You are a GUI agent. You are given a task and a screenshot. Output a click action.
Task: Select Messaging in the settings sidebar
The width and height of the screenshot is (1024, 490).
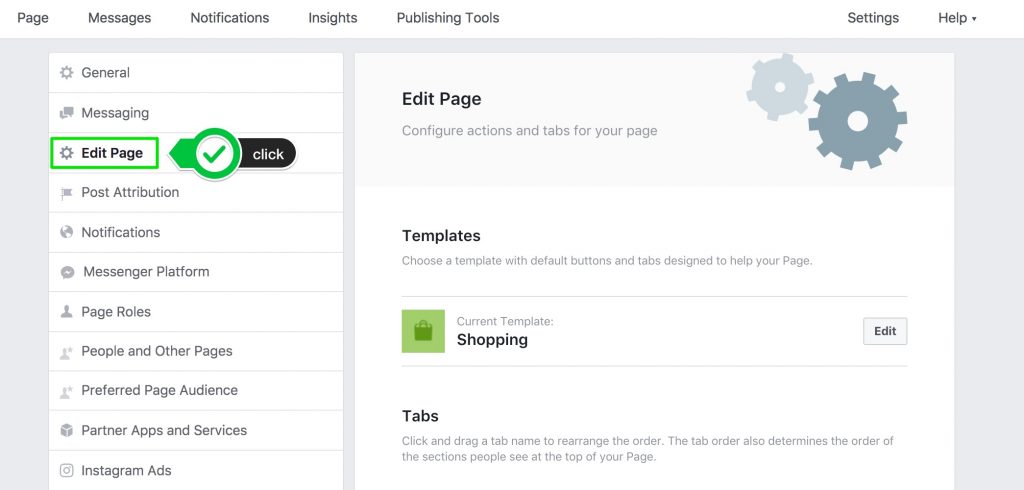[x=196, y=113]
